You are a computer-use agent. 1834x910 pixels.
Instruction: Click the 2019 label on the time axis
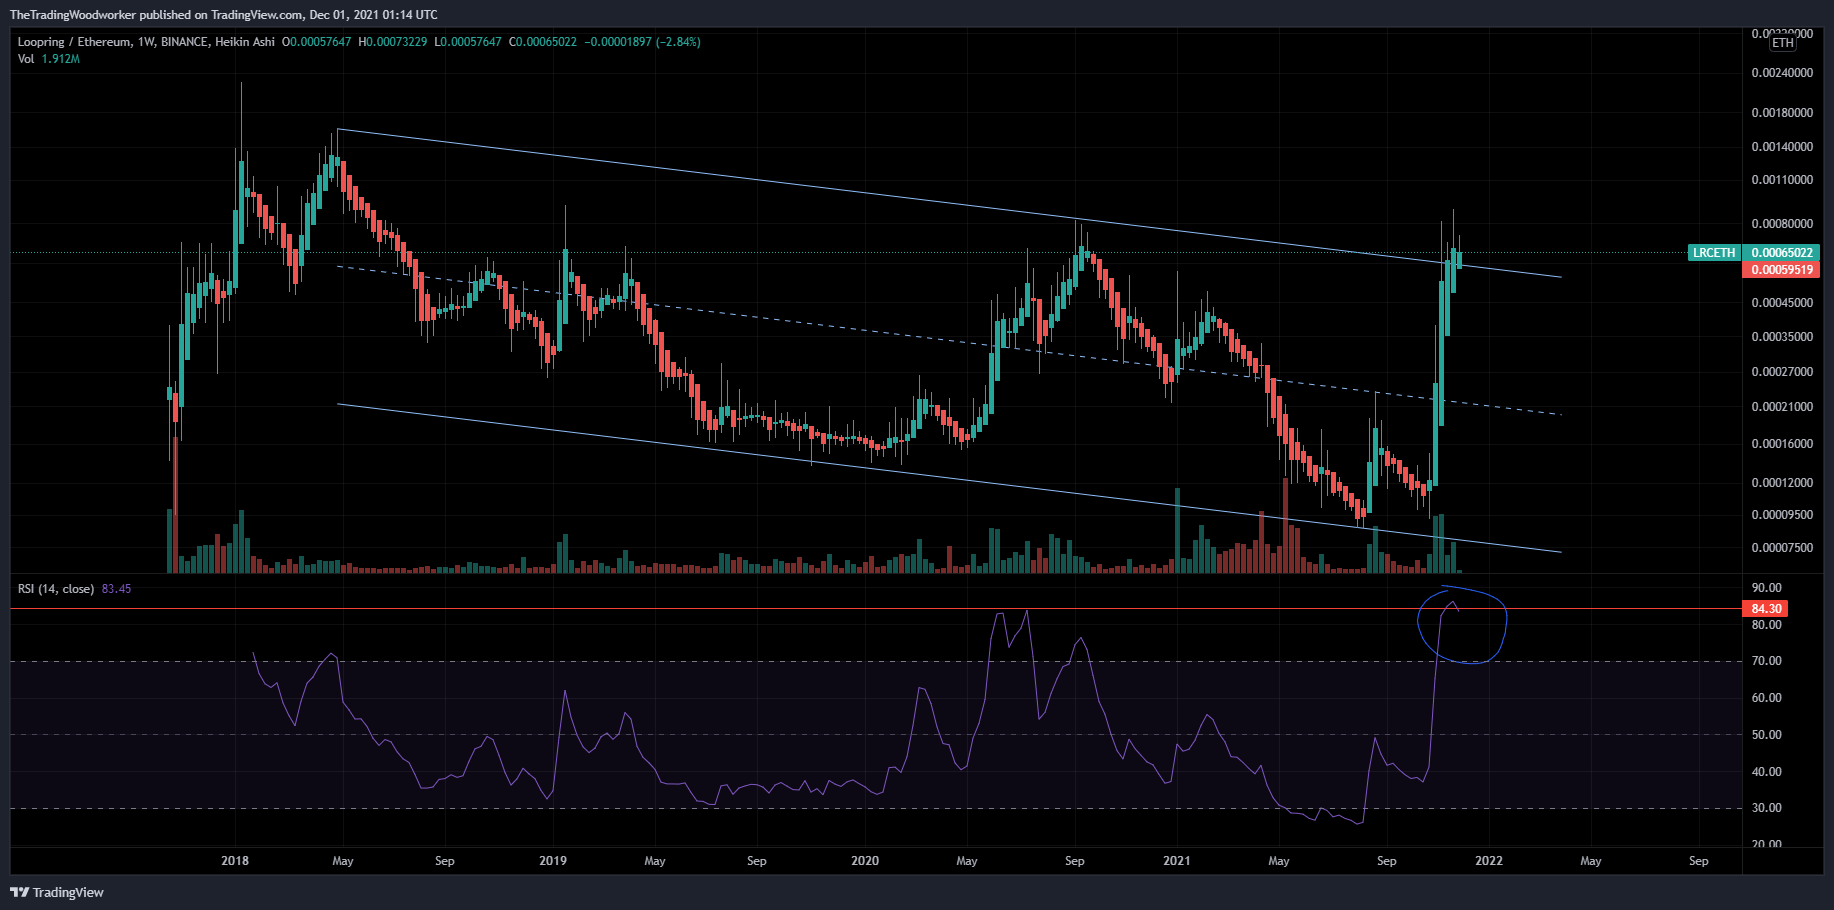coord(553,861)
